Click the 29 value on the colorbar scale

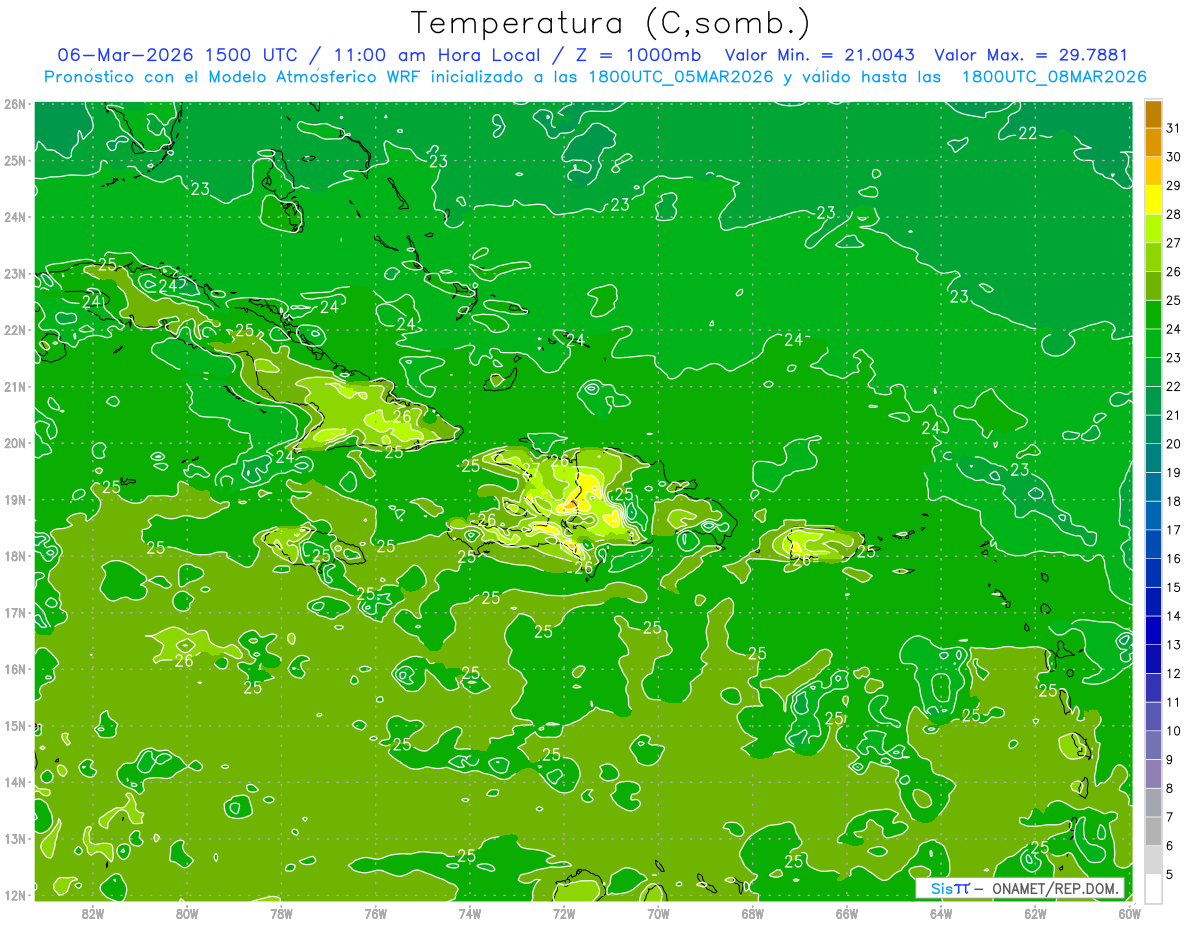[1174, 185]
